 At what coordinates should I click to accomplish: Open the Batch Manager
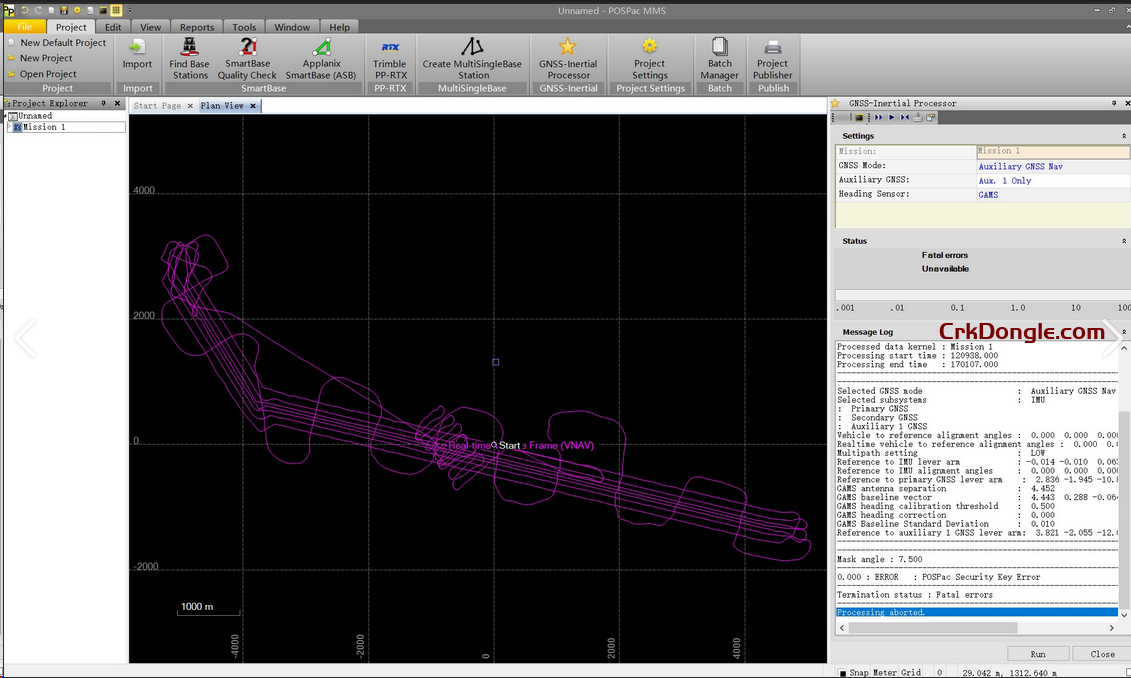tap(719, 60)
